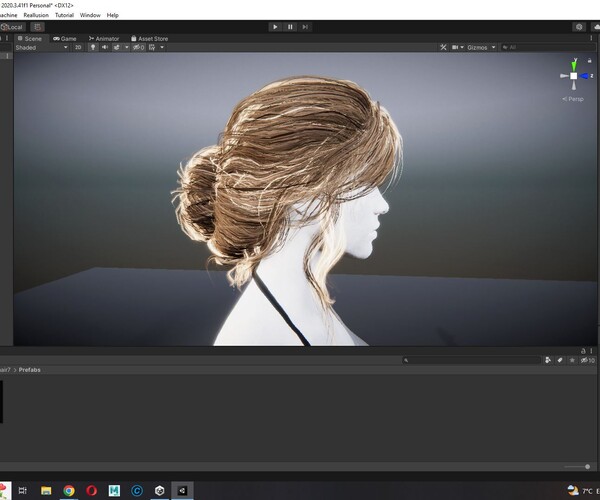Open Task View on the taskbar
This screenshot has width=600, height=500.
(23, 490)
